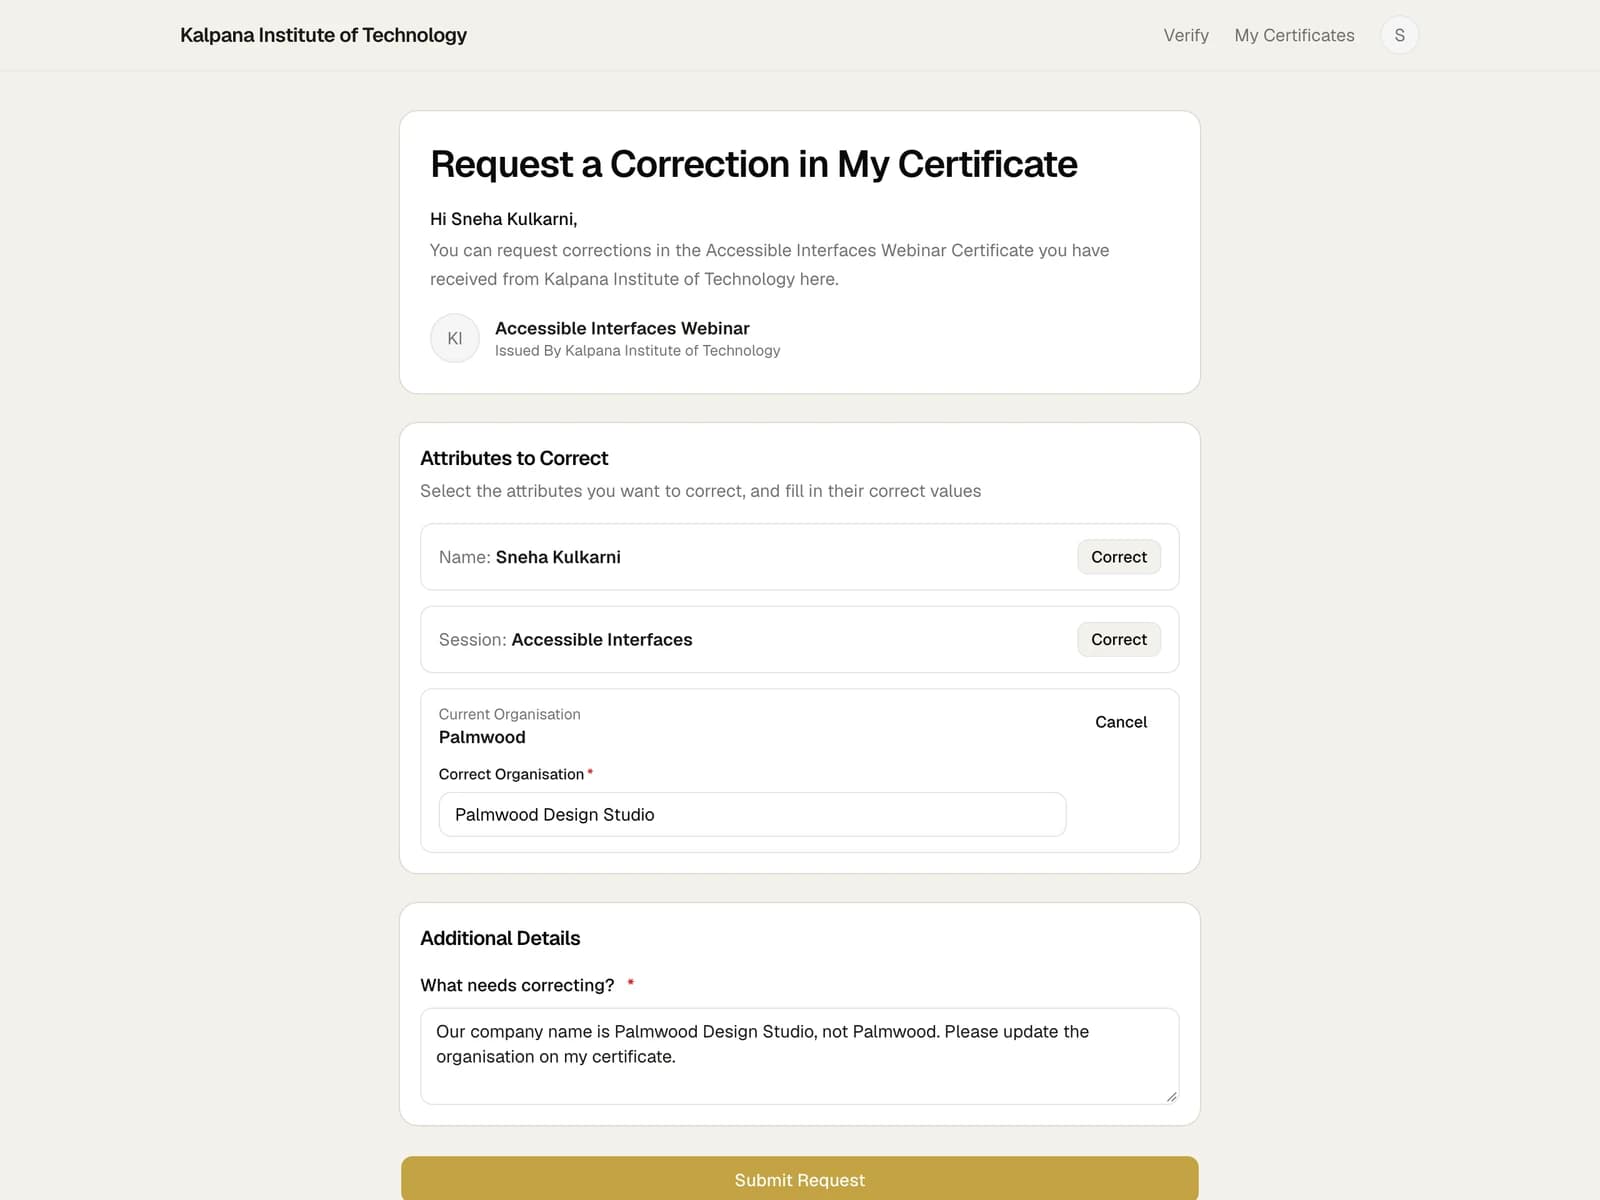Click the 'Correct Organisation' field label
The height and width of the screenshot is (1200, 1600).
[511, 774]
